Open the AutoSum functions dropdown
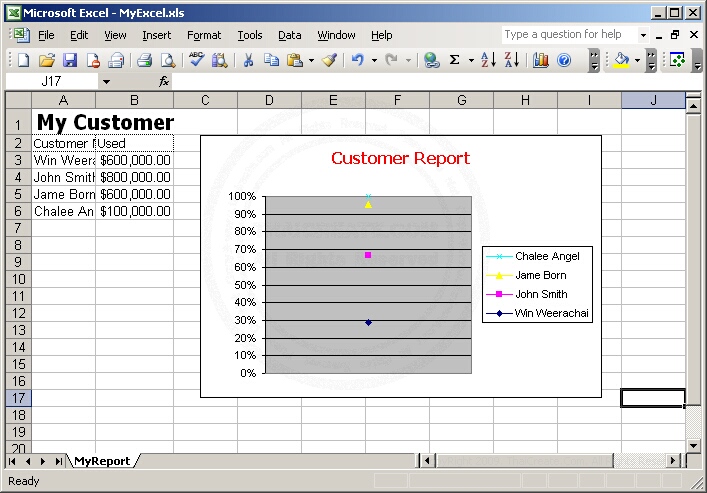Screen dimensions: 707x493 click(x=471, y=60)
